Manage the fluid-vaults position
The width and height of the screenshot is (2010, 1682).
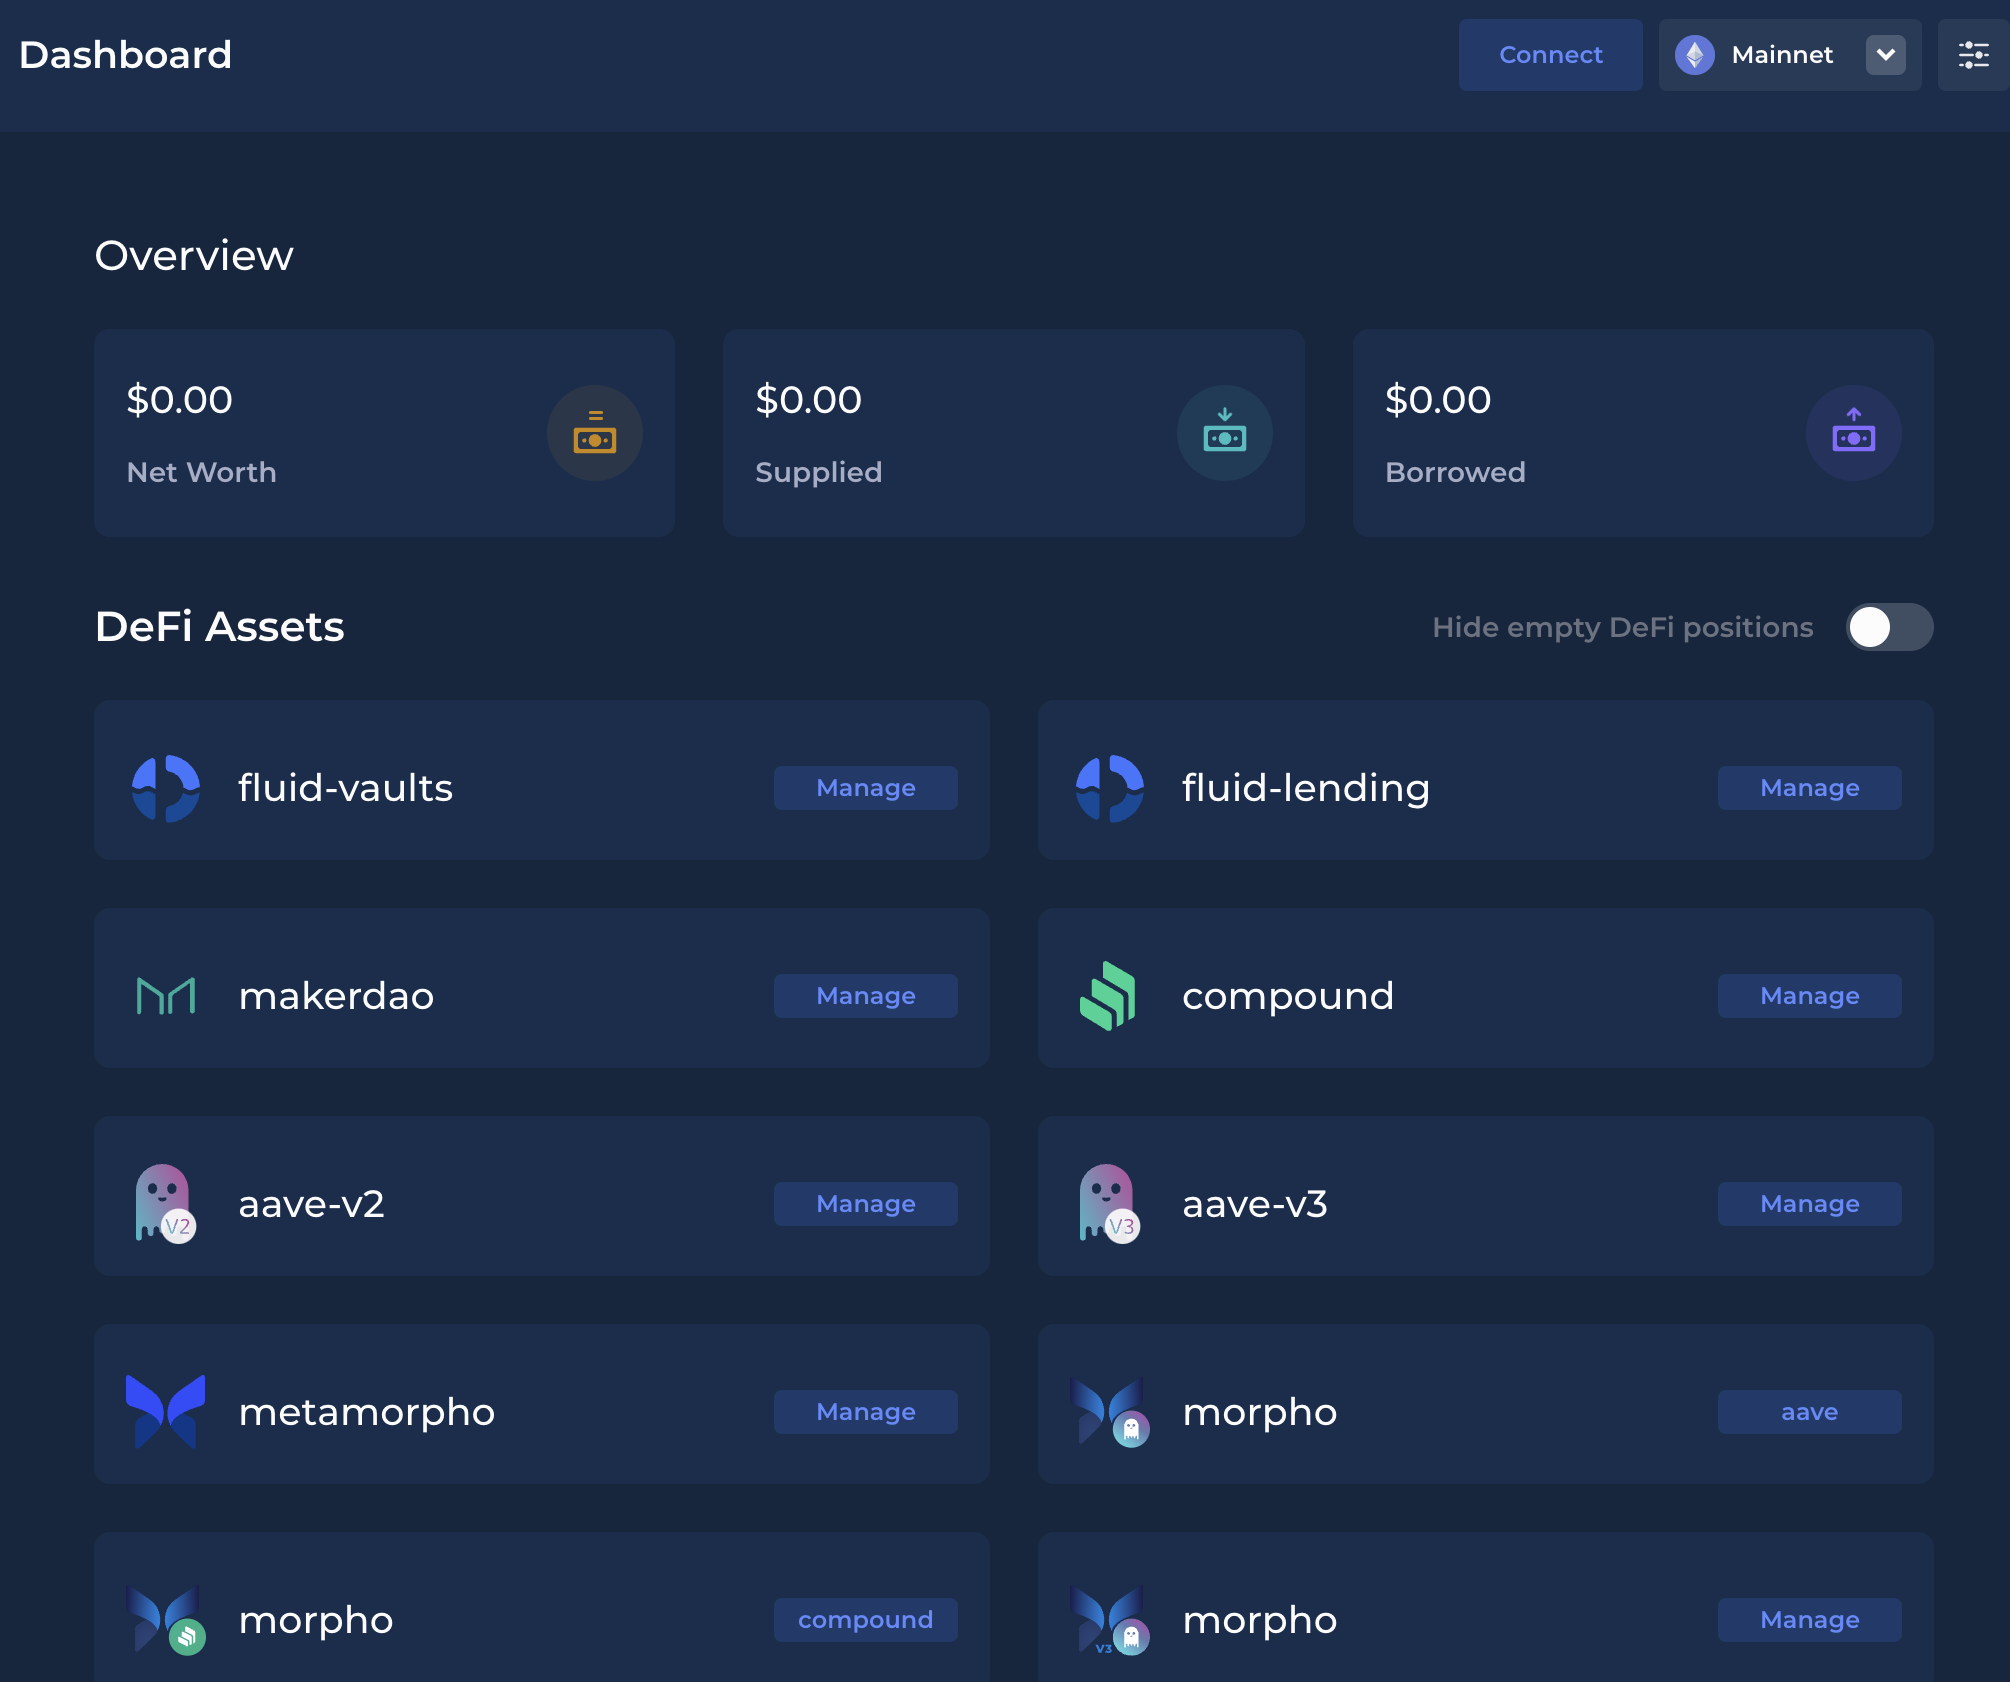pos(866,788)
